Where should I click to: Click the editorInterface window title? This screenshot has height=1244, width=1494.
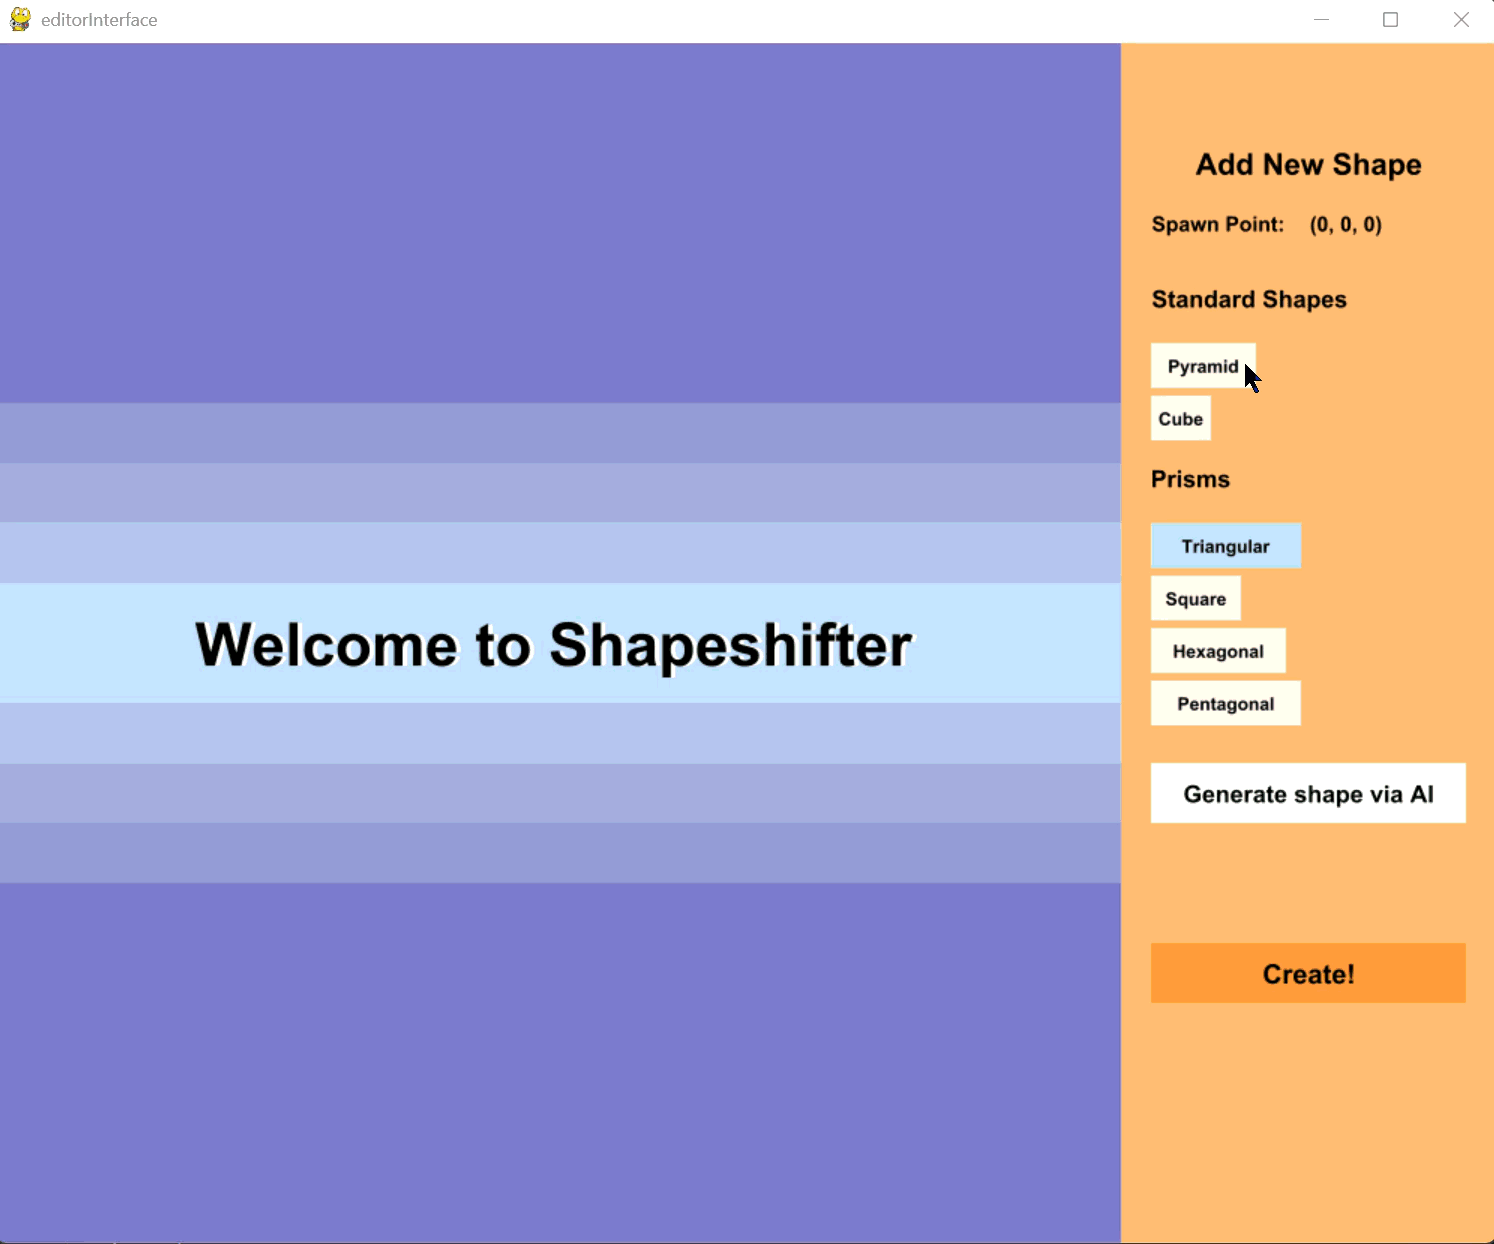click(99, 20)
